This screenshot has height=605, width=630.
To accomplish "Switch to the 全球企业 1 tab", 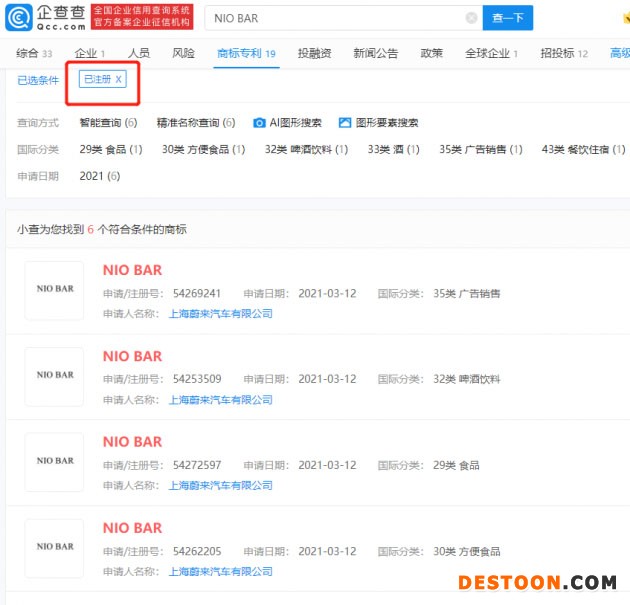I will pyautogui.click(x=491, y=53).
